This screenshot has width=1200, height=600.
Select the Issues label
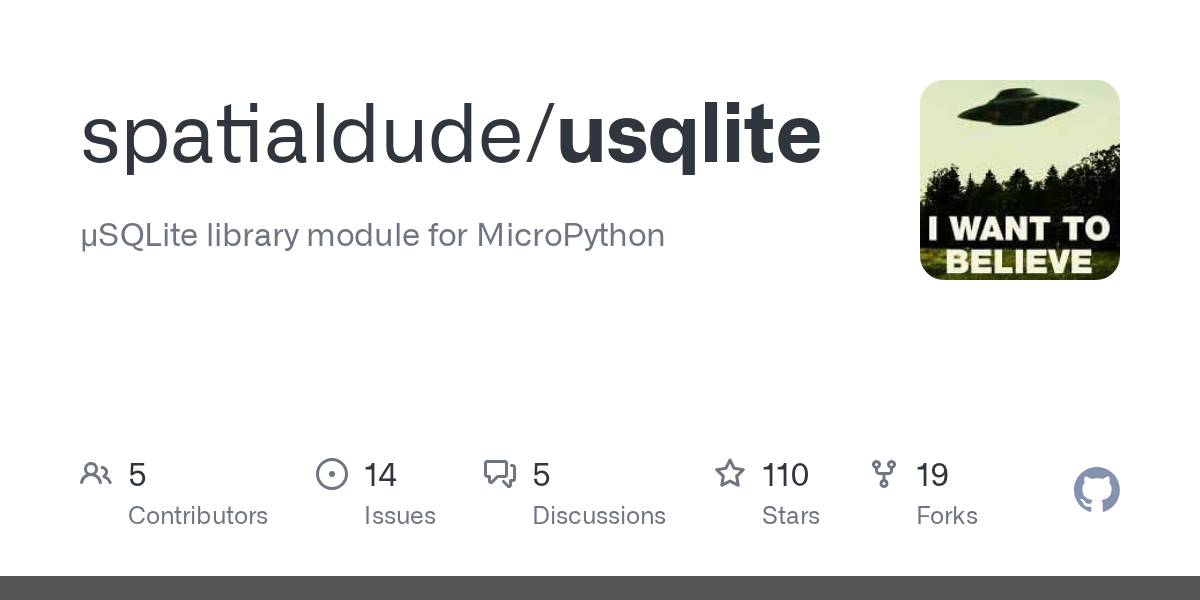click(x=400, y=516)
